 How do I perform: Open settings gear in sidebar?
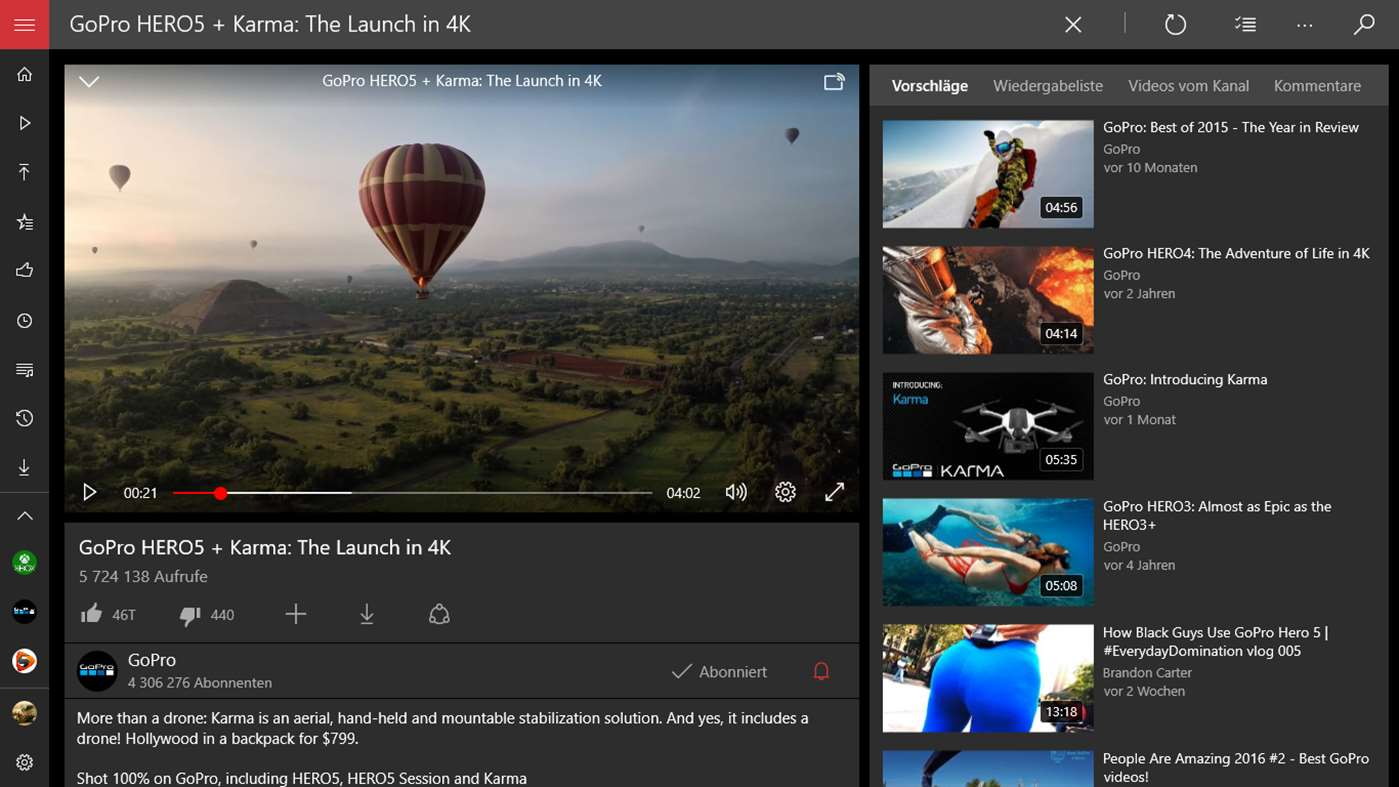25,762
